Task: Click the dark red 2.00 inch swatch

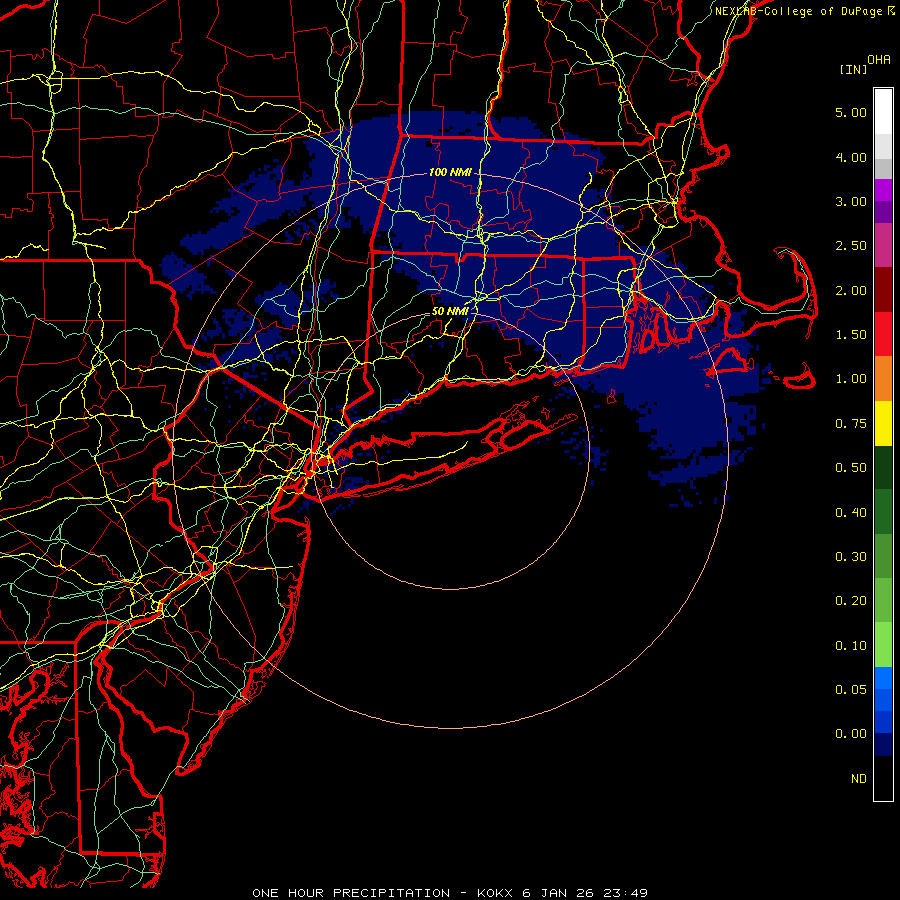Action: tap(883, 290)
